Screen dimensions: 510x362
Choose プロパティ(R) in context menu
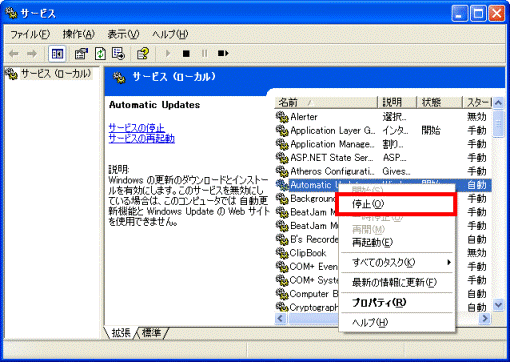pyautogui.click(x=397, y=303)
